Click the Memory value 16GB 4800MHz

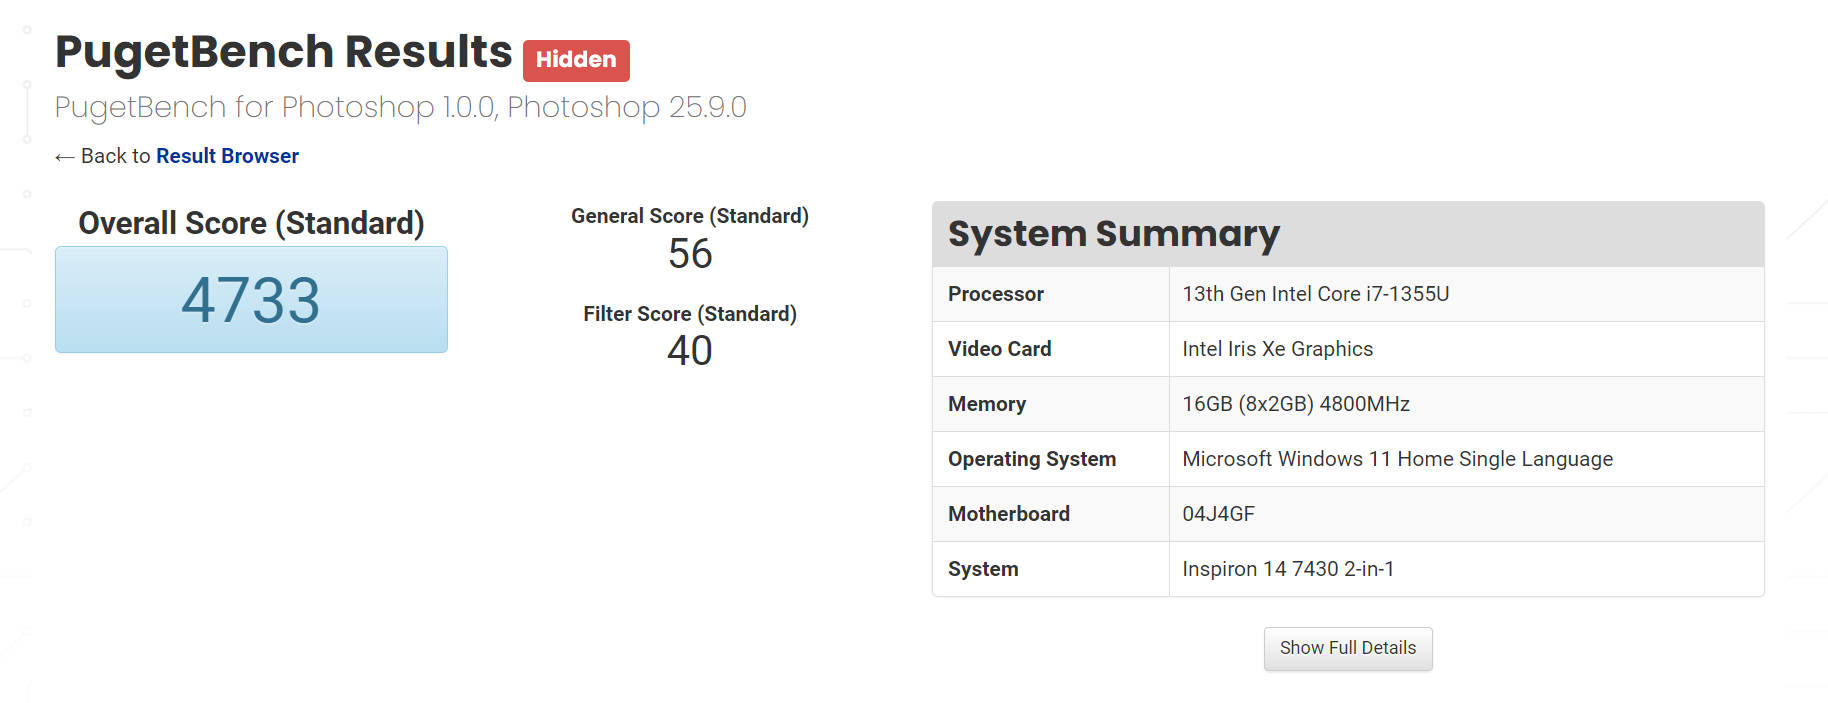pos(1295,404)
